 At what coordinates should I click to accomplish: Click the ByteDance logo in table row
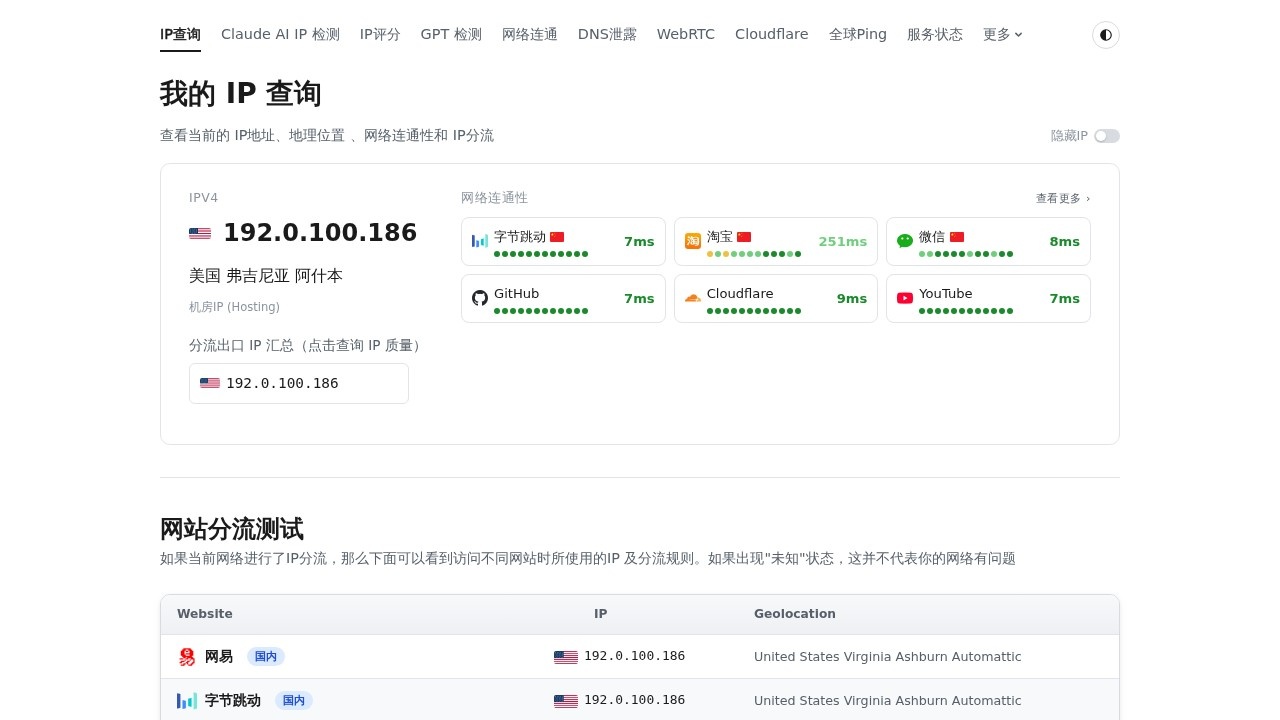[x=187, y=701]
